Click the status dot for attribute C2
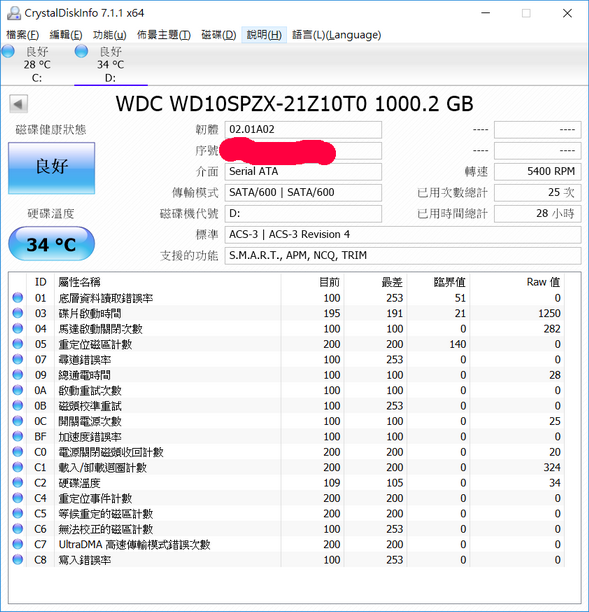Image resolution: width=589 pixels, height=612 pixels. tap(18, 483)
